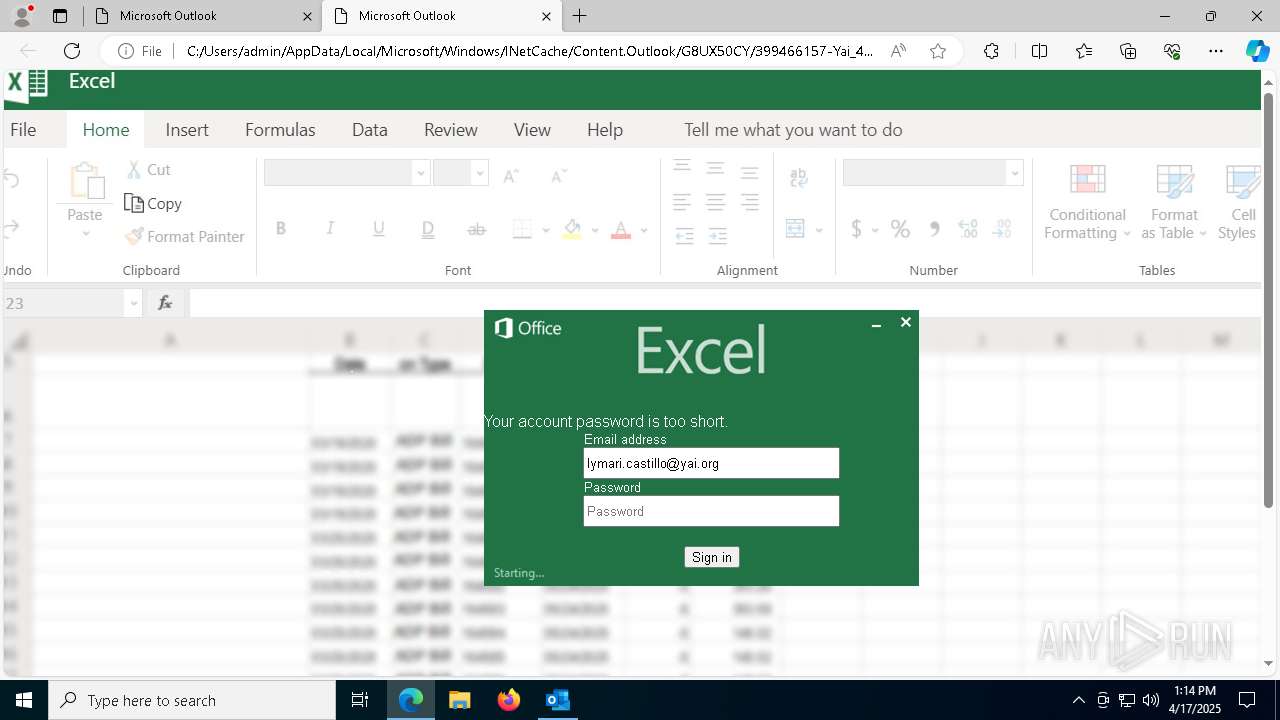
Task: Click the Bottom Align icon
Action: coord(750,171)
